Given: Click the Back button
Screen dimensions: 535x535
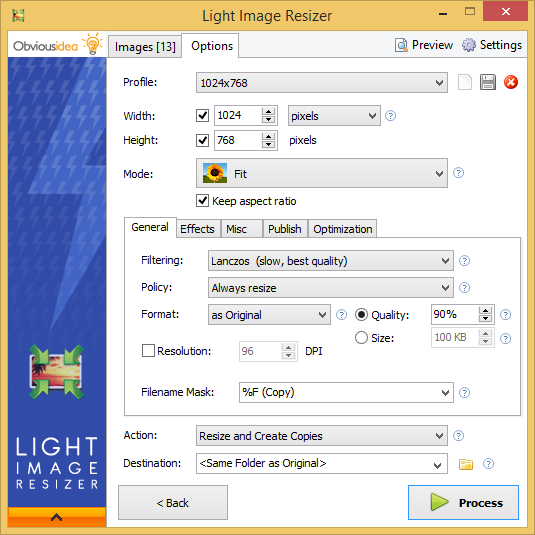Looking at the screenshot, I should click(x=173, y=503).
